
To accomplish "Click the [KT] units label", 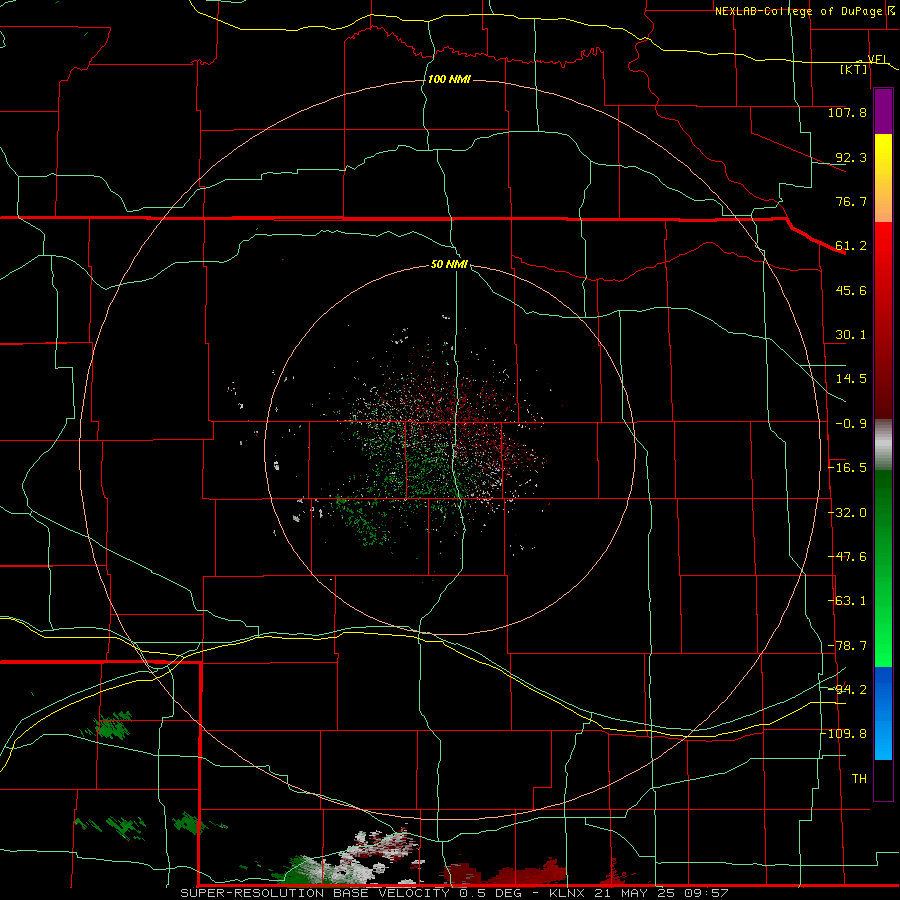I will coord(854,69).
